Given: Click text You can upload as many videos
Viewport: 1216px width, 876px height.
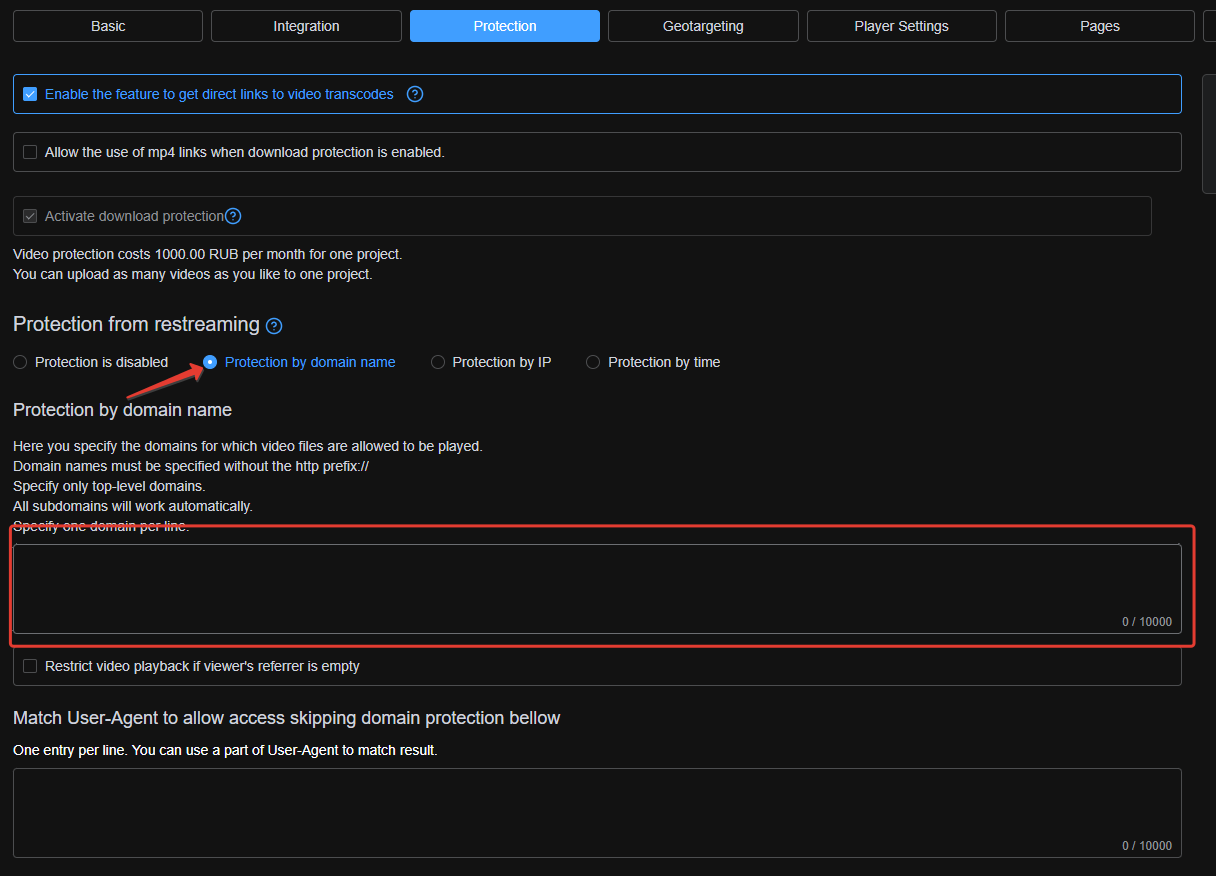Looking at the screenshot, I should point(193,274).
